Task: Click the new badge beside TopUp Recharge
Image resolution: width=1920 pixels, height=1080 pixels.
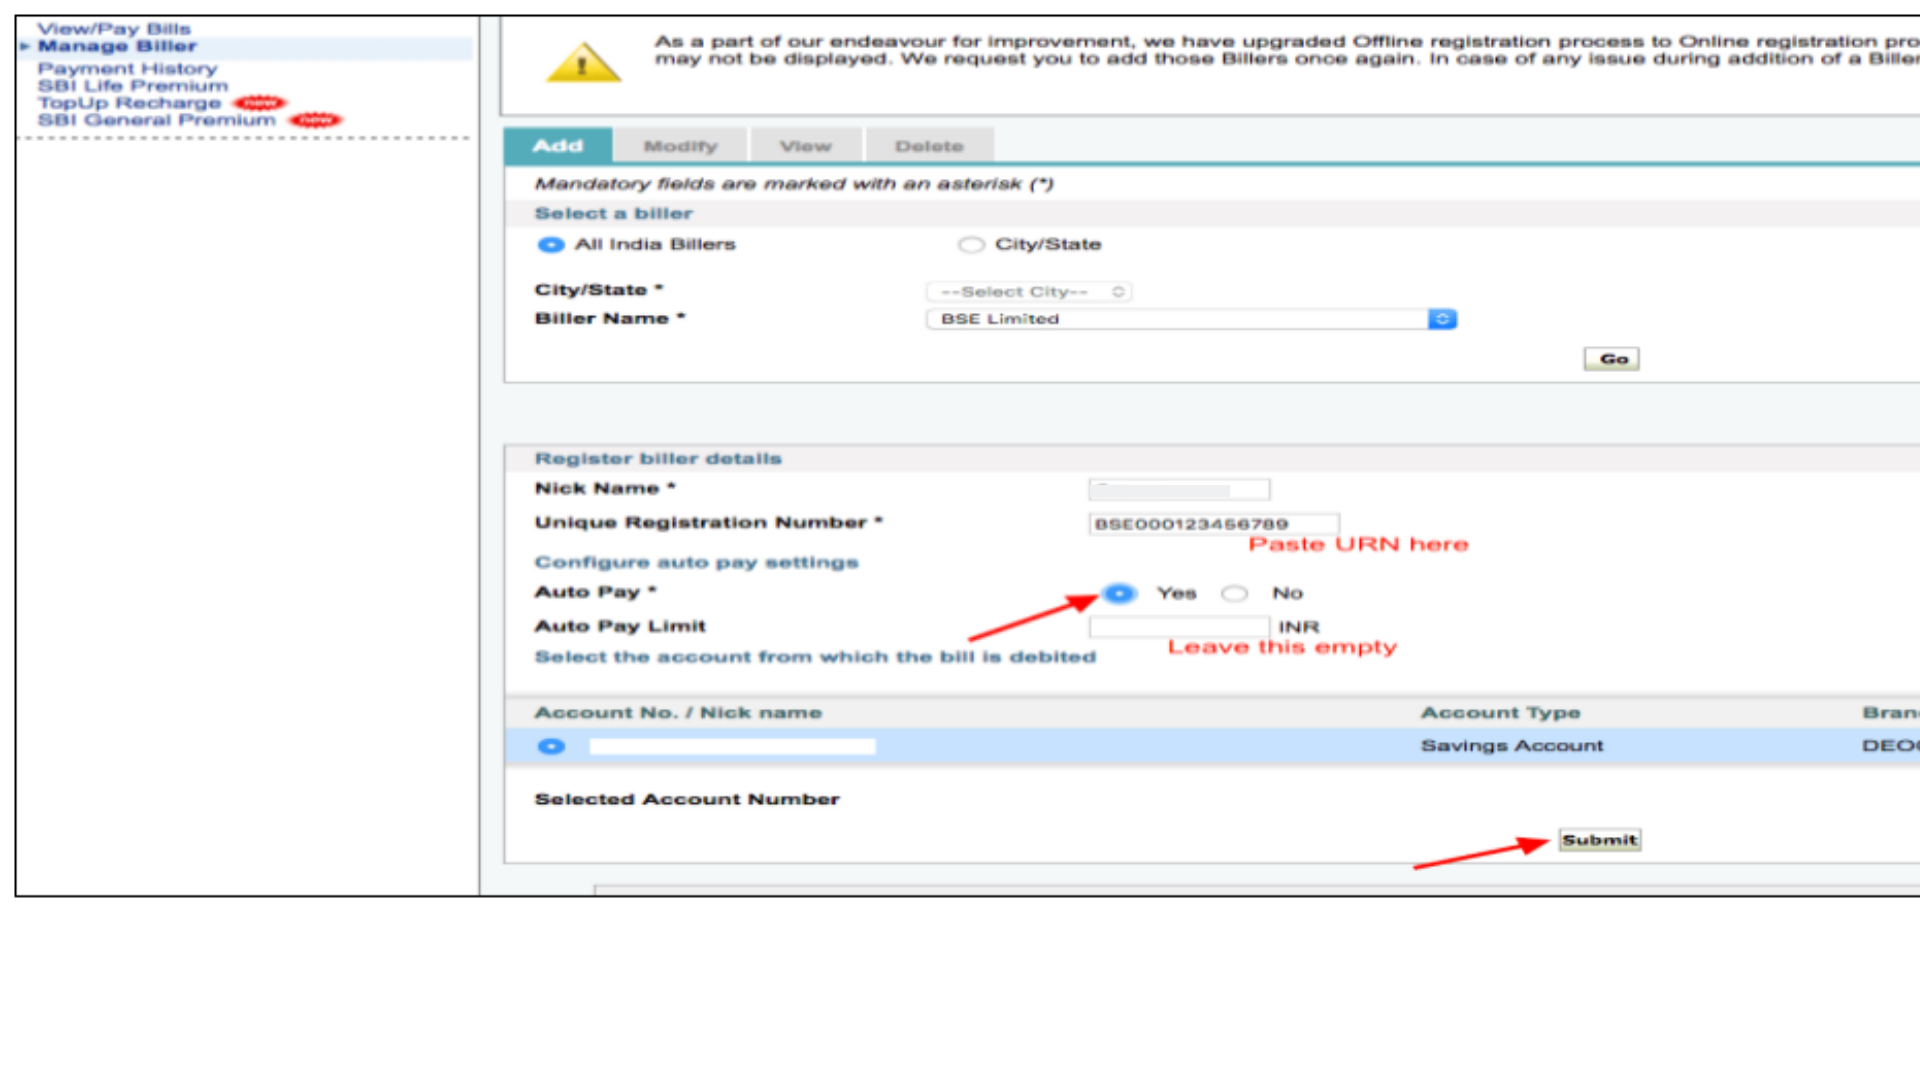Action: (260, 103)
